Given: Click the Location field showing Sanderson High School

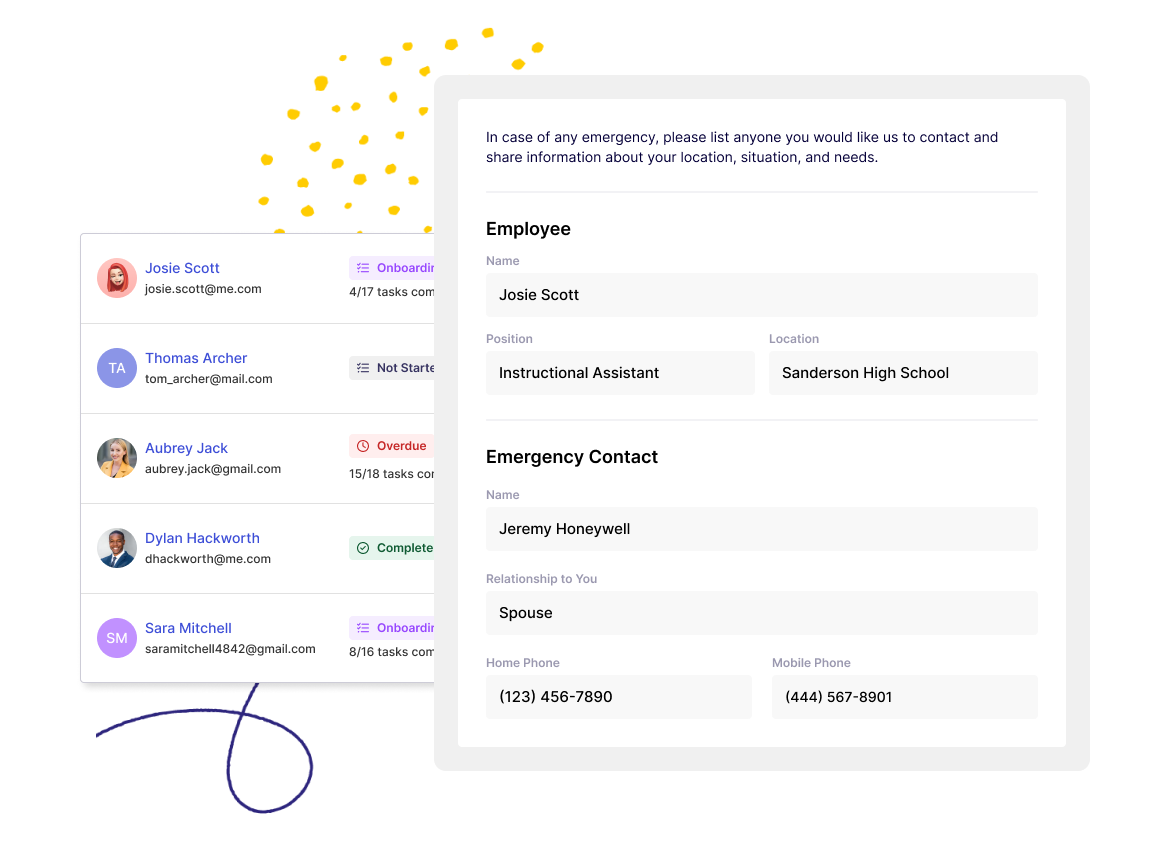Looking at the screenshot, I should 902,373.
